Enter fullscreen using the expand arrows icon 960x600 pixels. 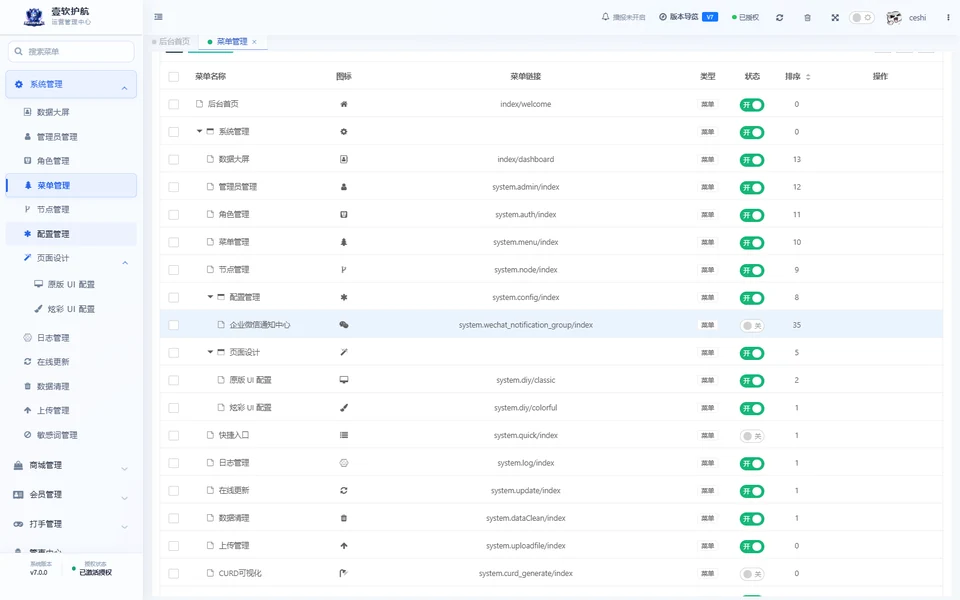tap(835, 18)
